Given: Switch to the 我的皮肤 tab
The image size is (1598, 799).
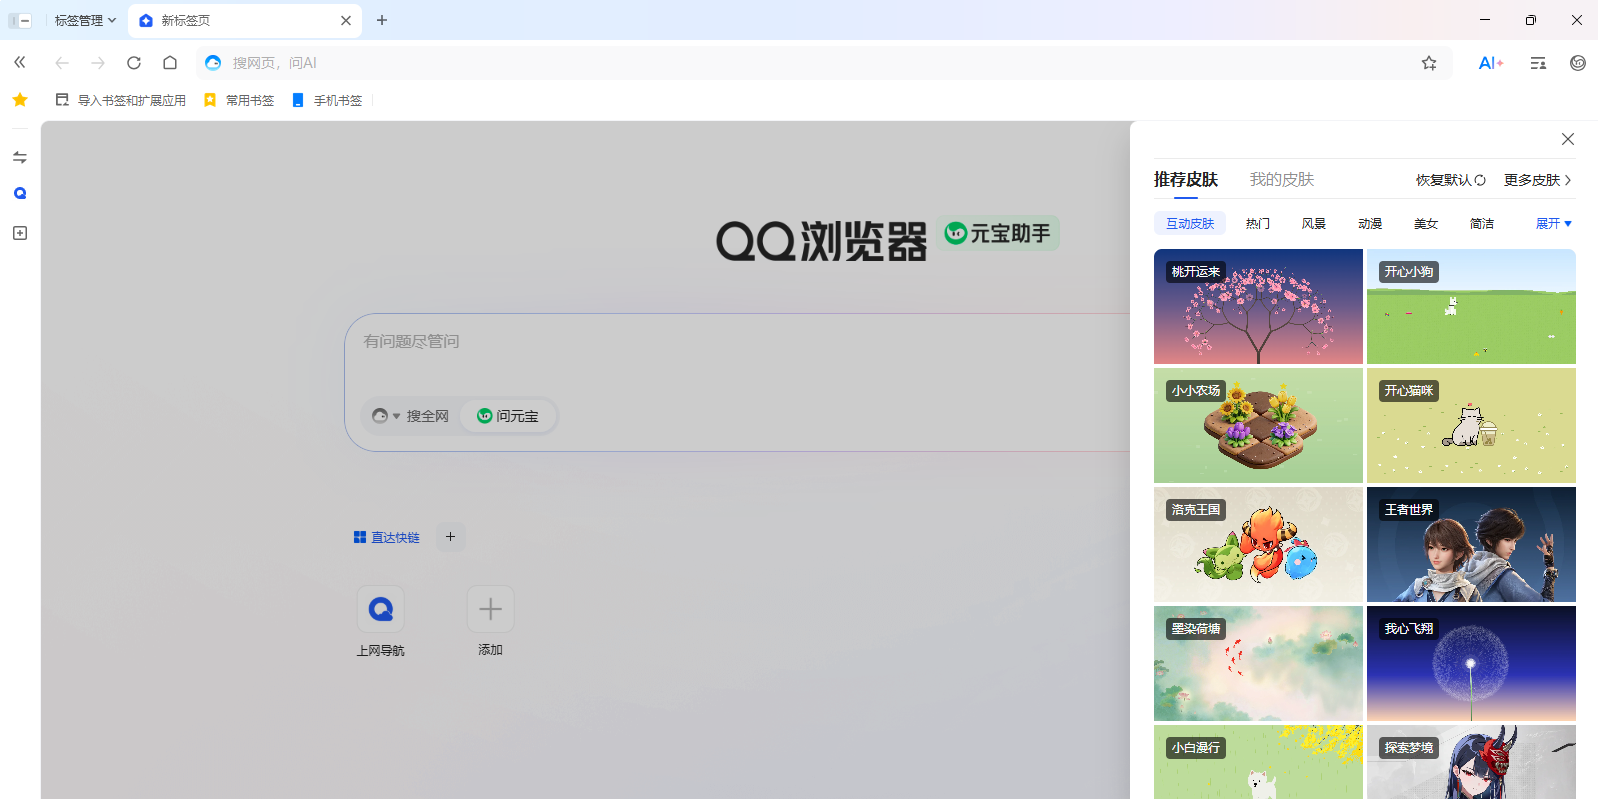Looking at the screenshot, I should click(1282, 180).
